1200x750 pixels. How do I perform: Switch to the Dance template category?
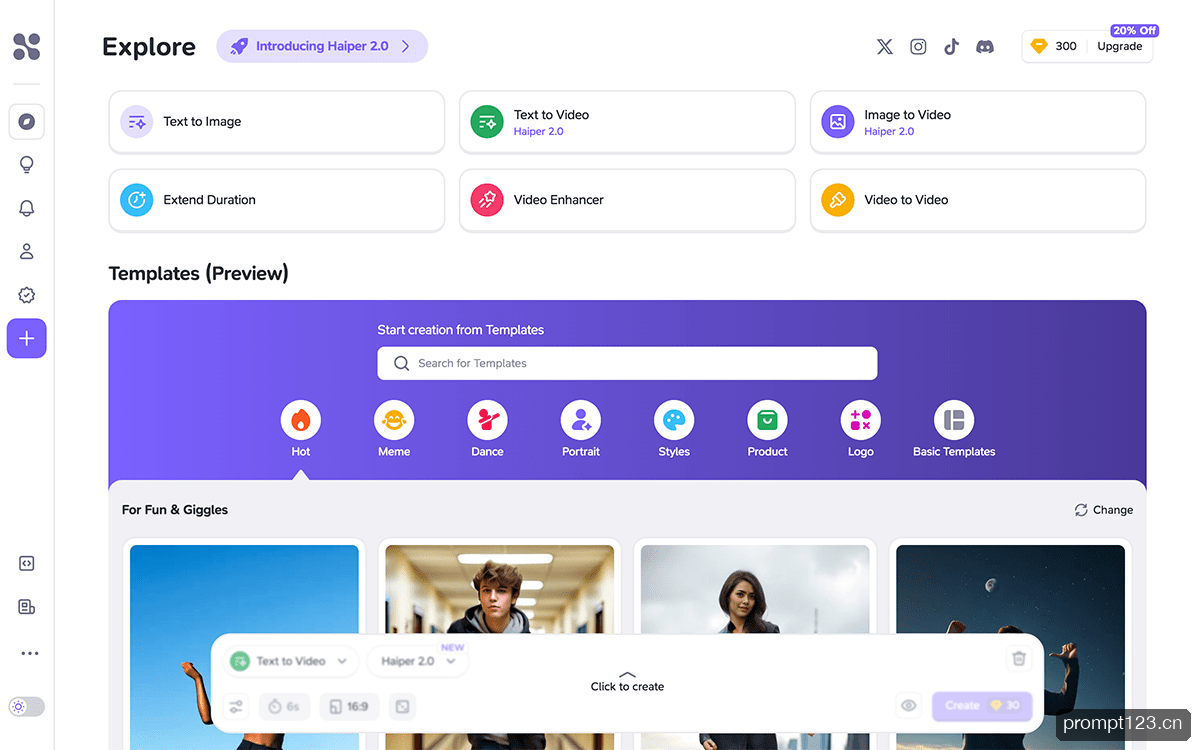tap(487, 430)
